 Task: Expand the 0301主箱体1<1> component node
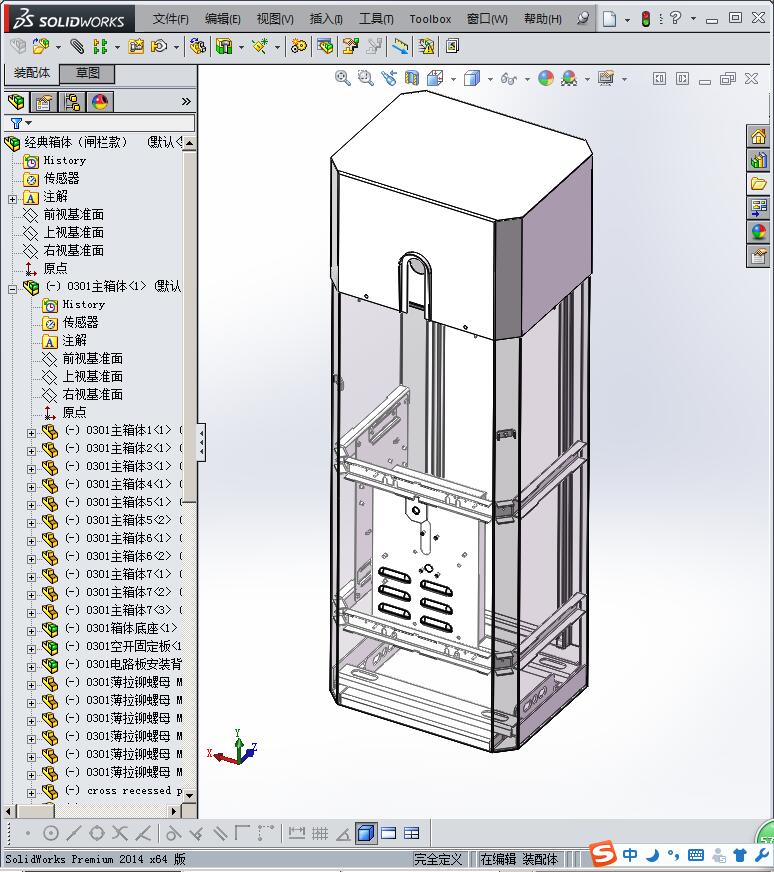click(x=31, y=433)
